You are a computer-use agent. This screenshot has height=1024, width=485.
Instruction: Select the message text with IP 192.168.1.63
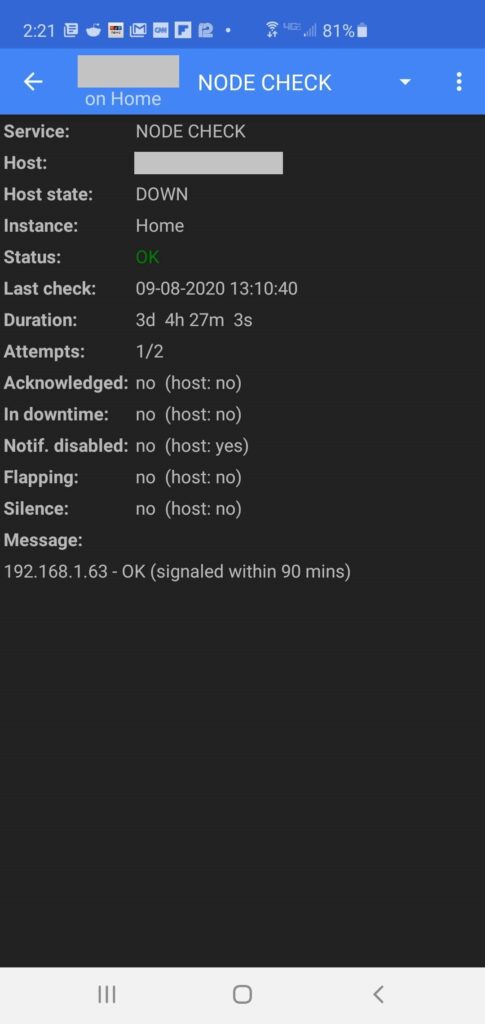[x=178, y=572]
